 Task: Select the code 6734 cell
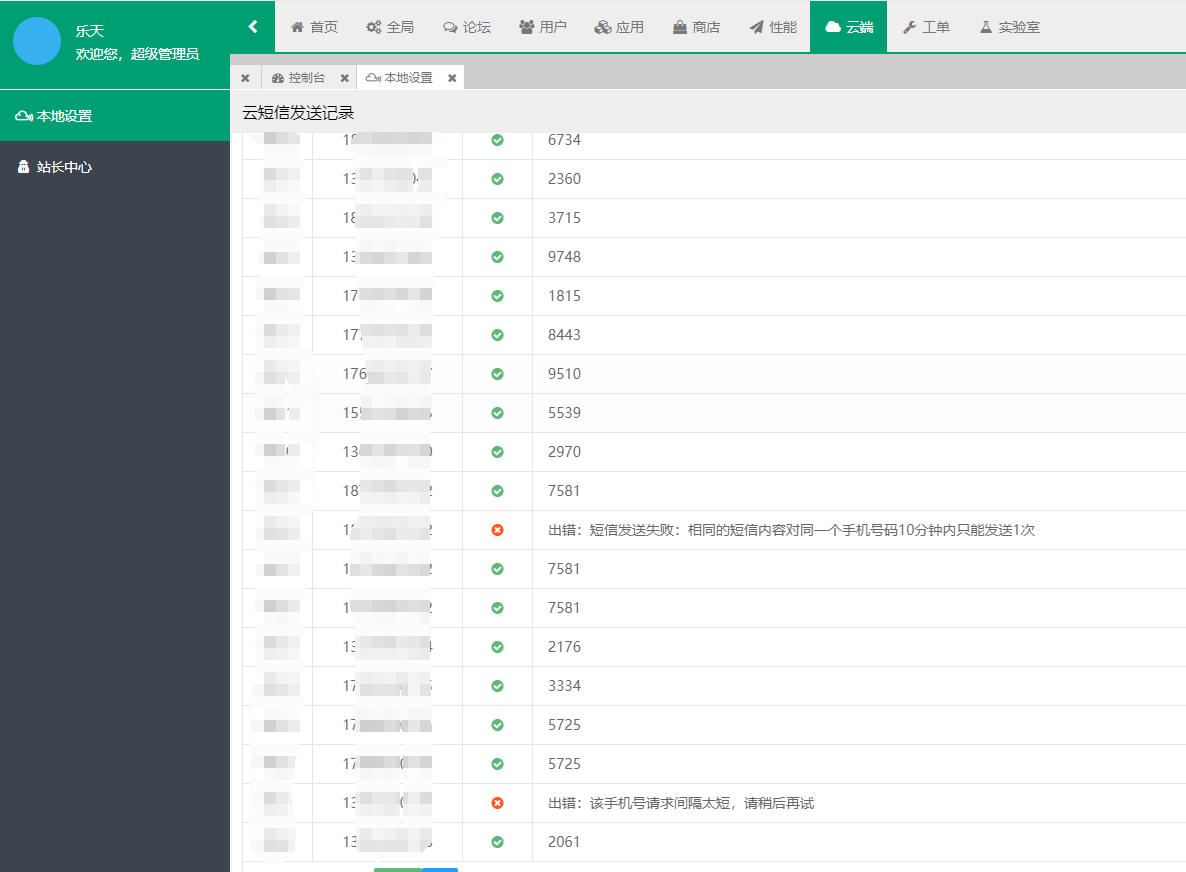coord(564,140)
